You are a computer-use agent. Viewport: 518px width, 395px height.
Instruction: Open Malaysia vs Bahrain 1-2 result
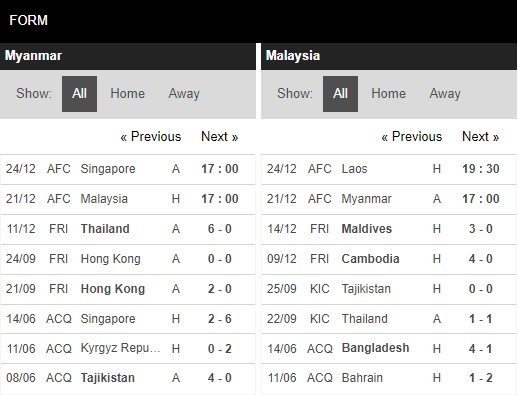coord(389,378)
